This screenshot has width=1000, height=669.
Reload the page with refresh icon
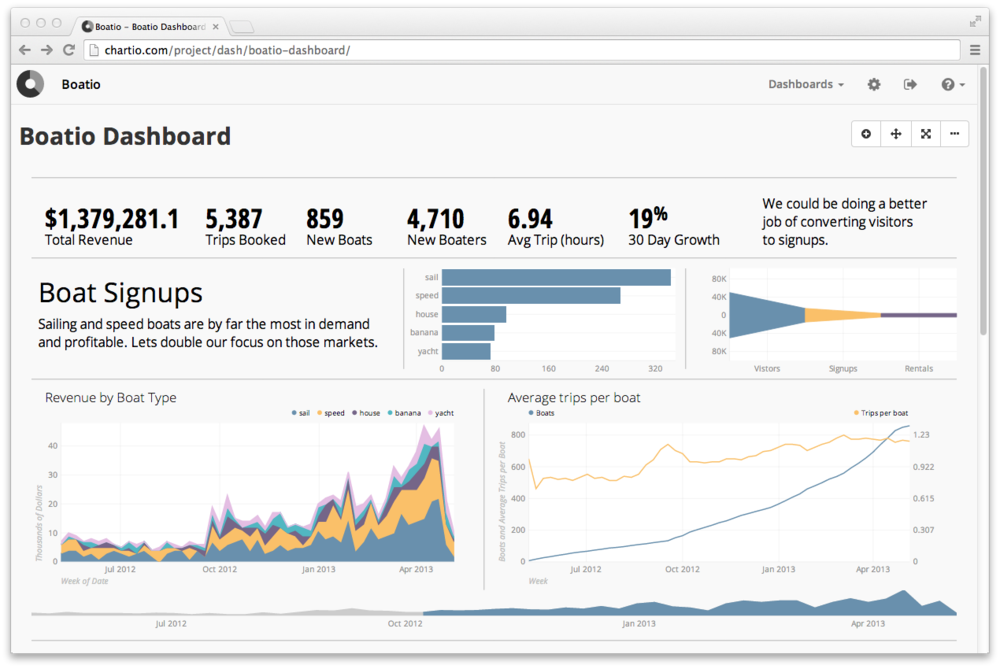click(x=69, y=50)
